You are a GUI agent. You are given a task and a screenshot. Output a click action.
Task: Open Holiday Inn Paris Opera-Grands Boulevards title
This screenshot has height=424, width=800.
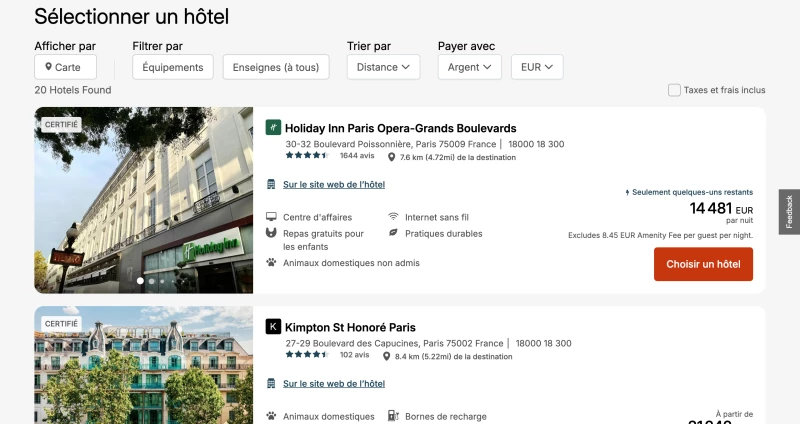point(401,128)
